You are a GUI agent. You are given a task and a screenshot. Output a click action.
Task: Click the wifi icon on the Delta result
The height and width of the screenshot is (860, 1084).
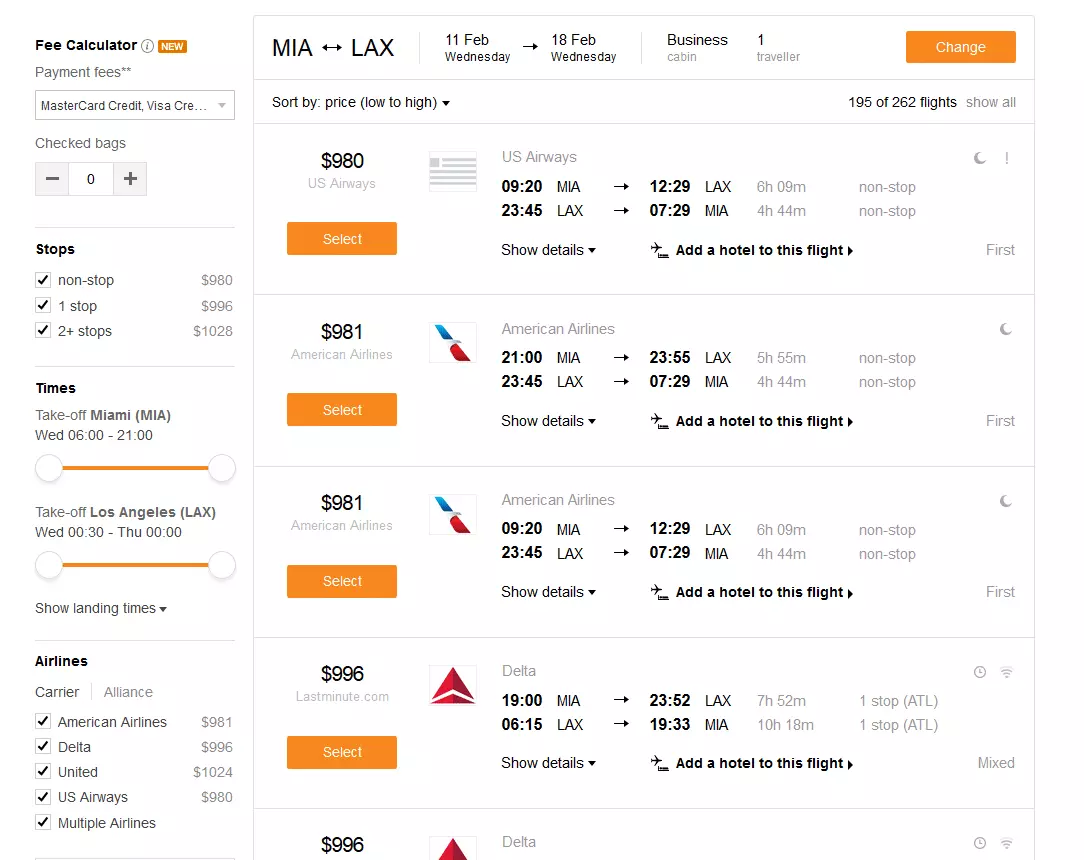pos(1006,672)
